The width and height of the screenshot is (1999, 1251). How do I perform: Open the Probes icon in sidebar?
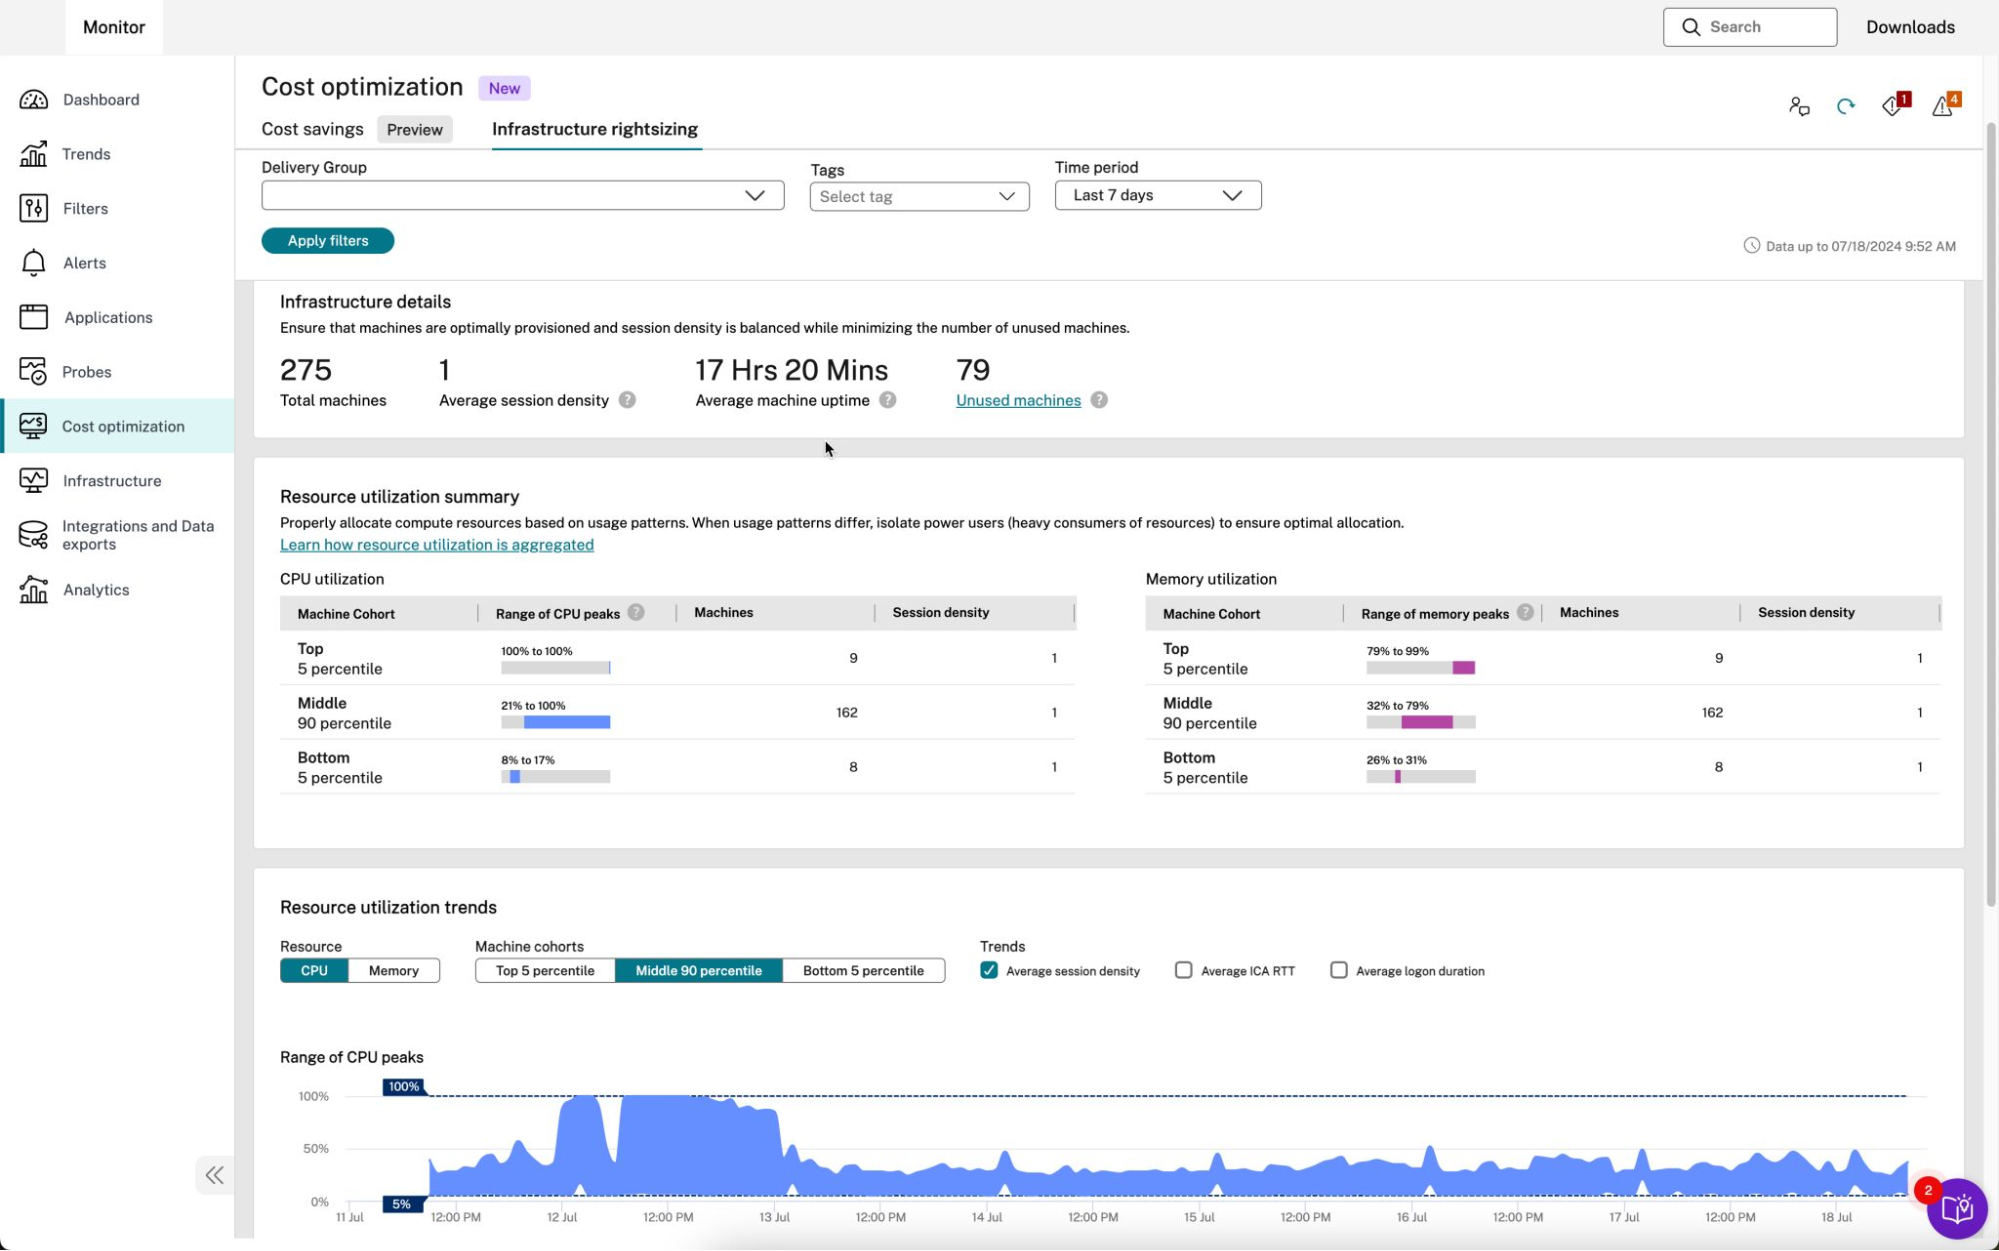coord(33,371)
